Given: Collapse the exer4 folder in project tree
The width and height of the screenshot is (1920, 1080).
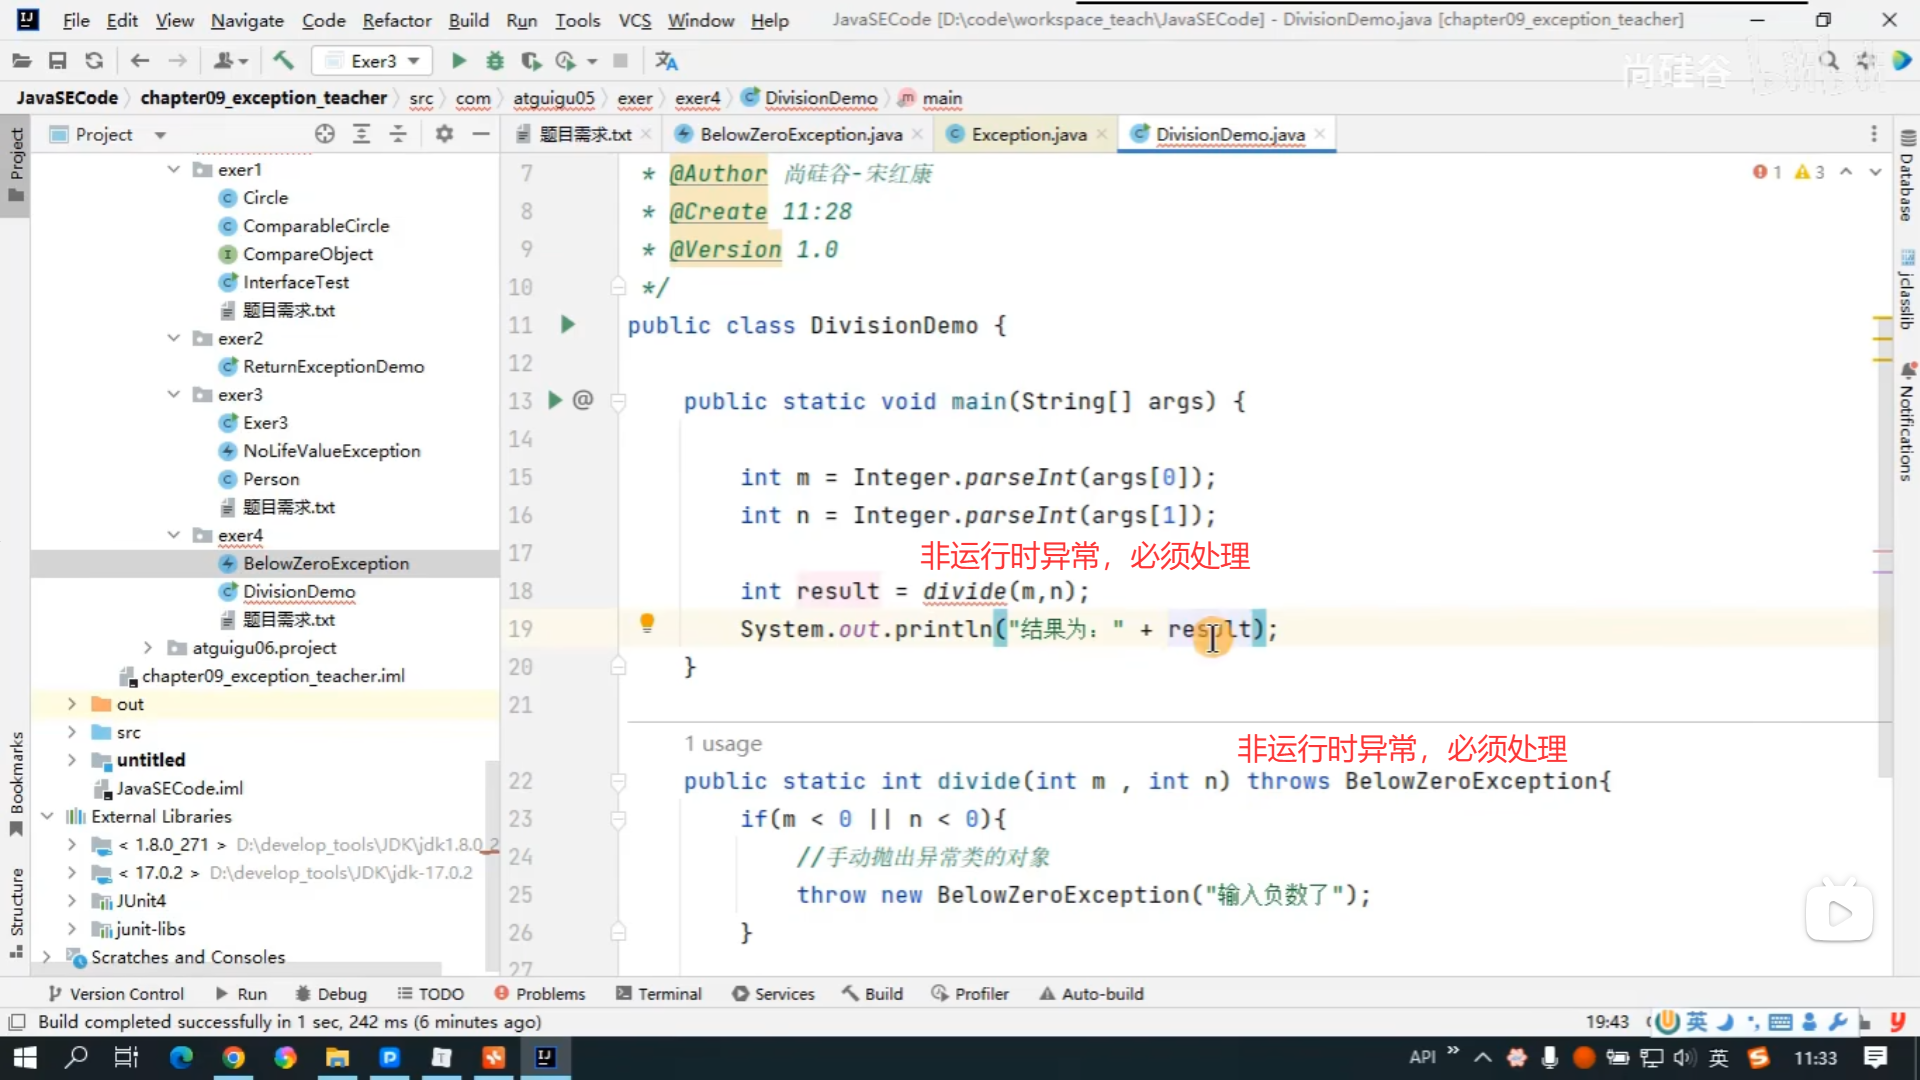Looking at the screenshot, I should (174, 535).
